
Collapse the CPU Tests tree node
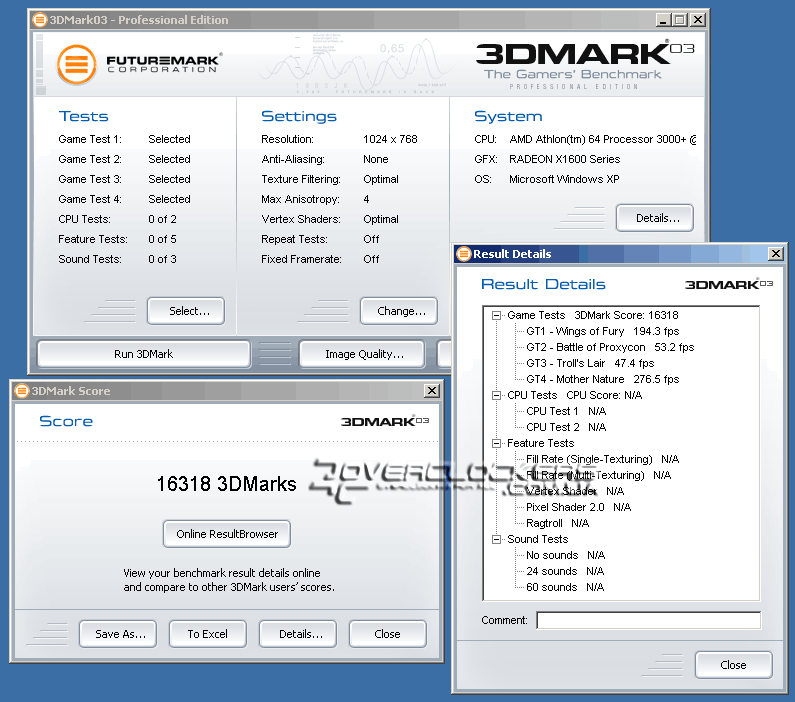pyautogui.click(x=496, y=395)
